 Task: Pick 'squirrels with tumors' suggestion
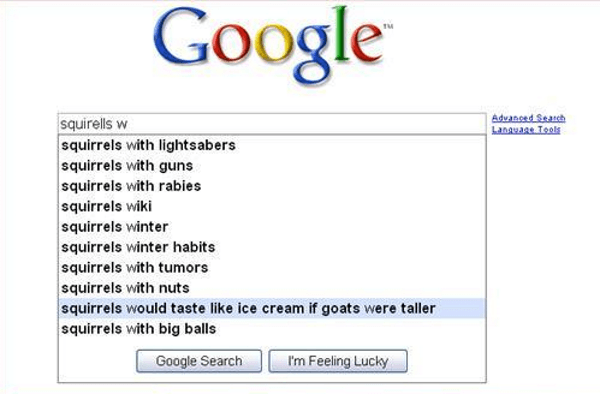pos(272,268)
